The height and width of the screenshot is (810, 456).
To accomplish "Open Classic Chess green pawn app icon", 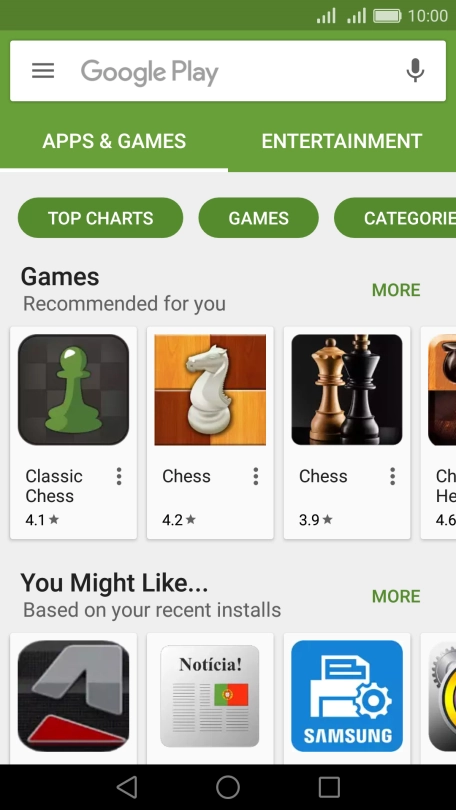I will [x=73, y=390].
